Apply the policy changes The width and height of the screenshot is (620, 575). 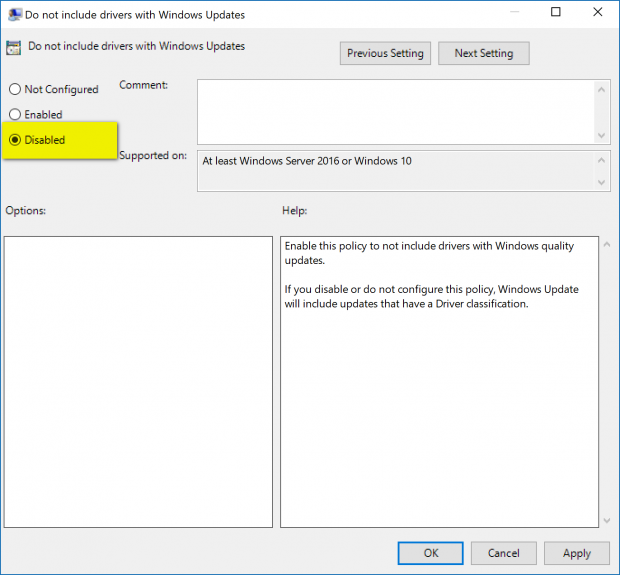point(577,553)
